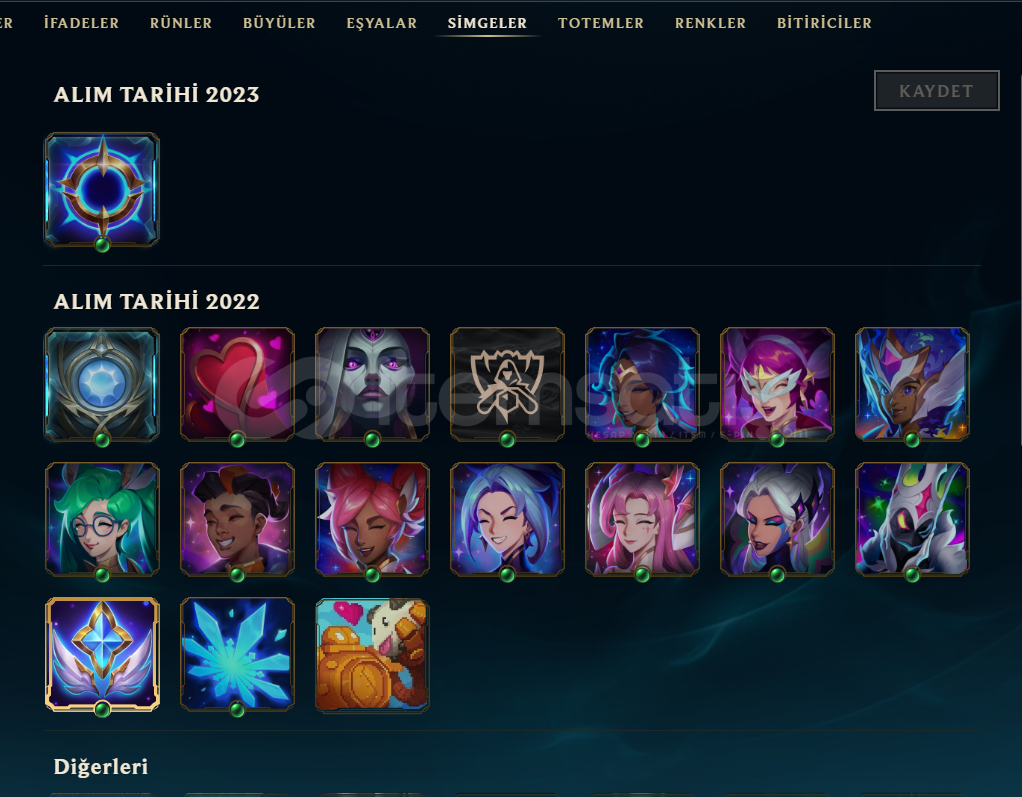Pick the pale woman with purple eyes icon
This screenshot has width=1022, height=797.
(372, 384)
